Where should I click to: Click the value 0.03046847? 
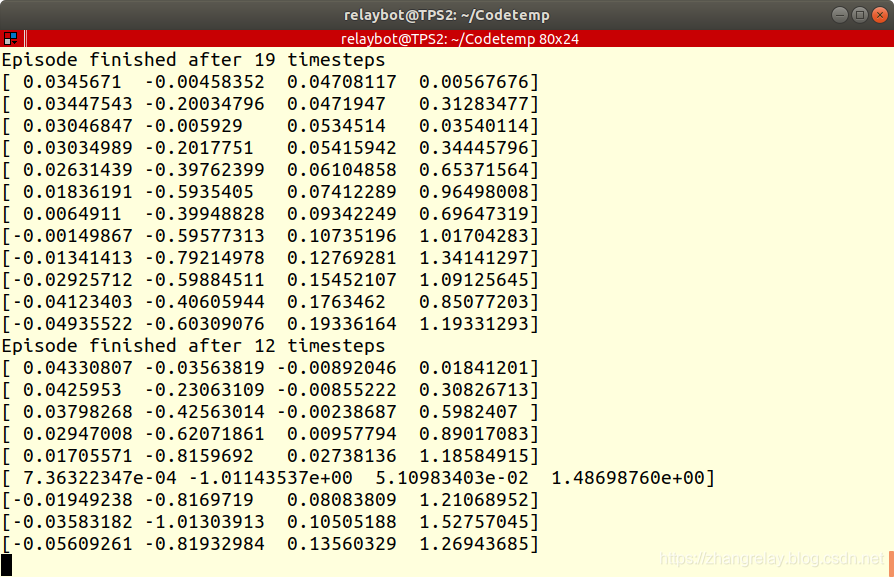[78, 126]
